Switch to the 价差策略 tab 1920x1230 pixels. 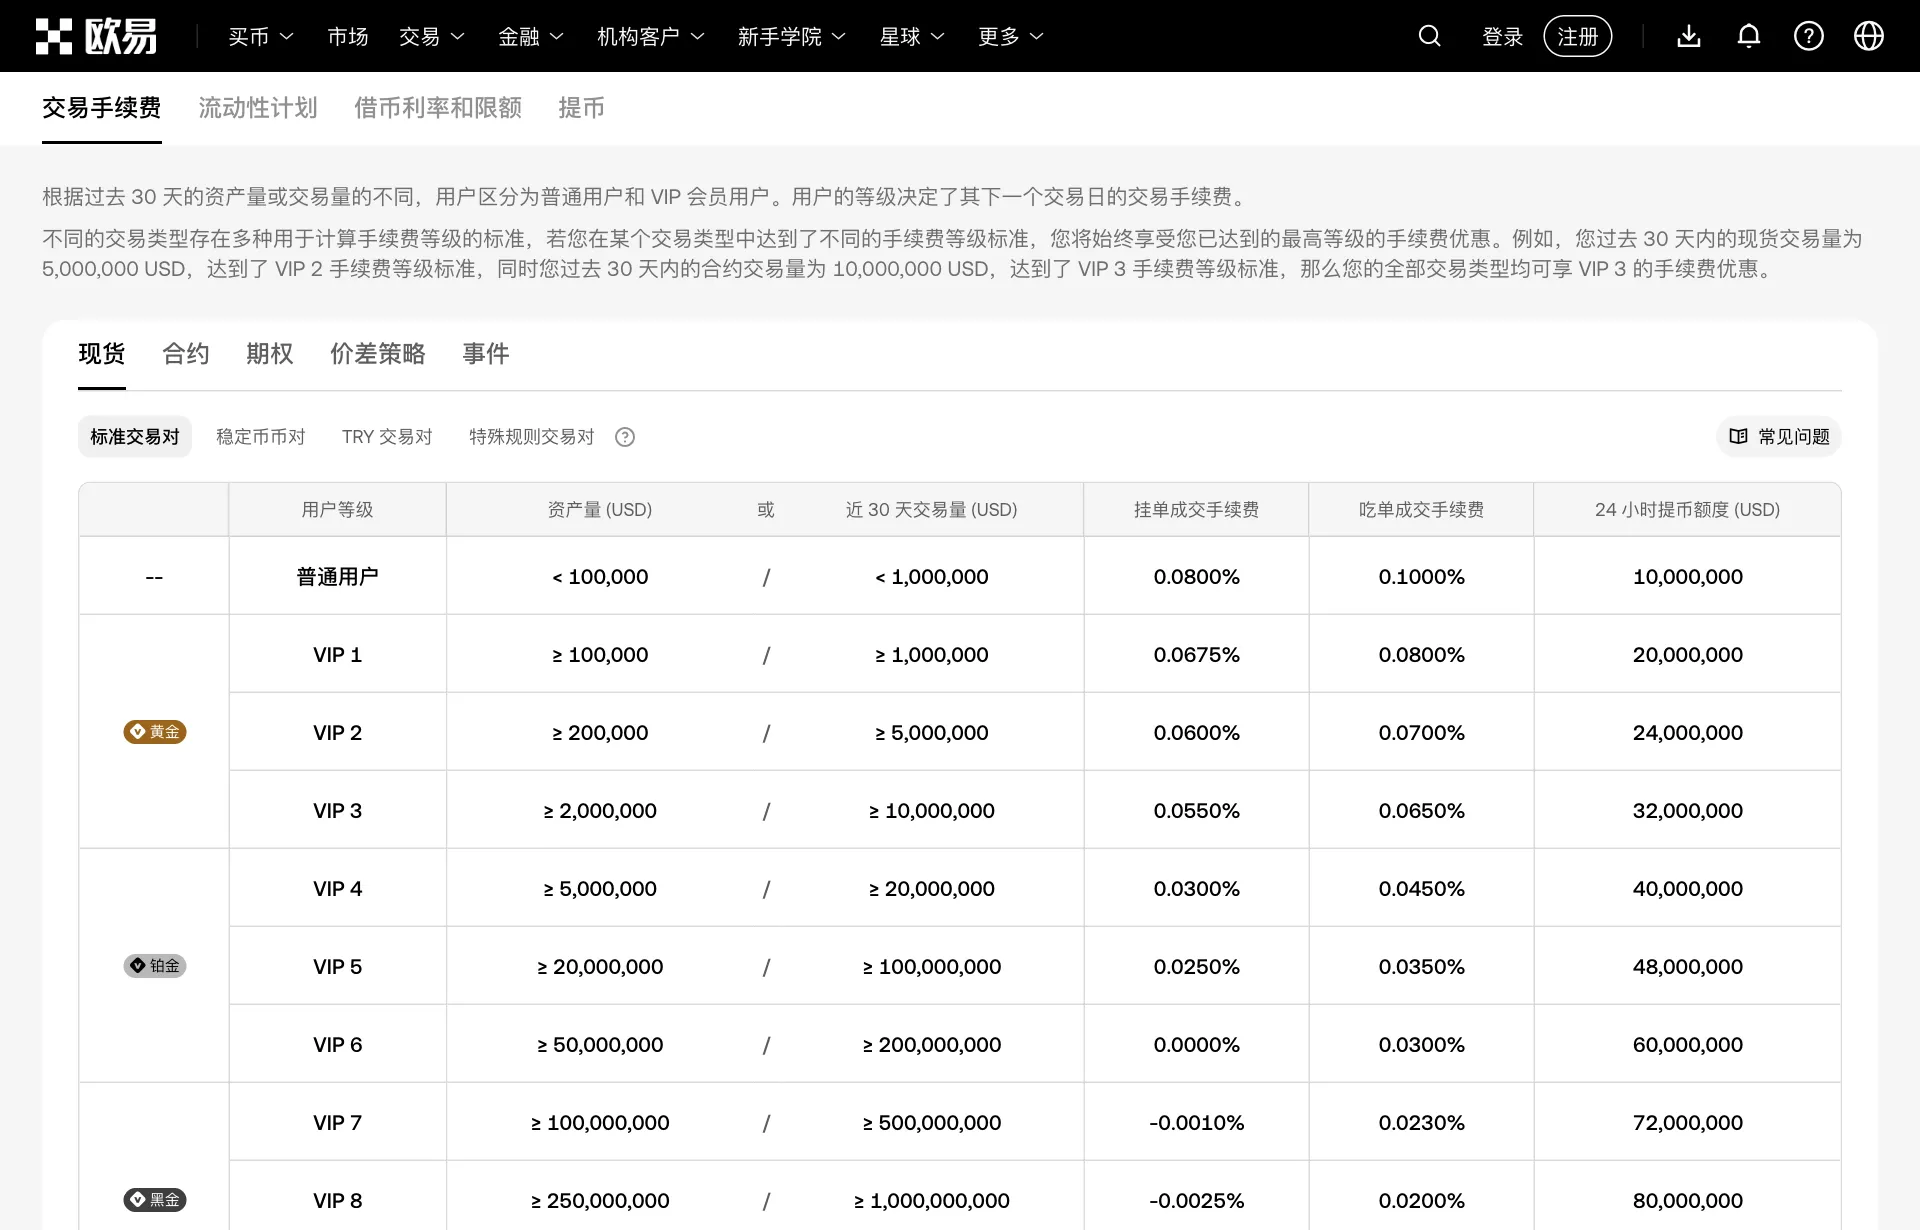point(378,354)
